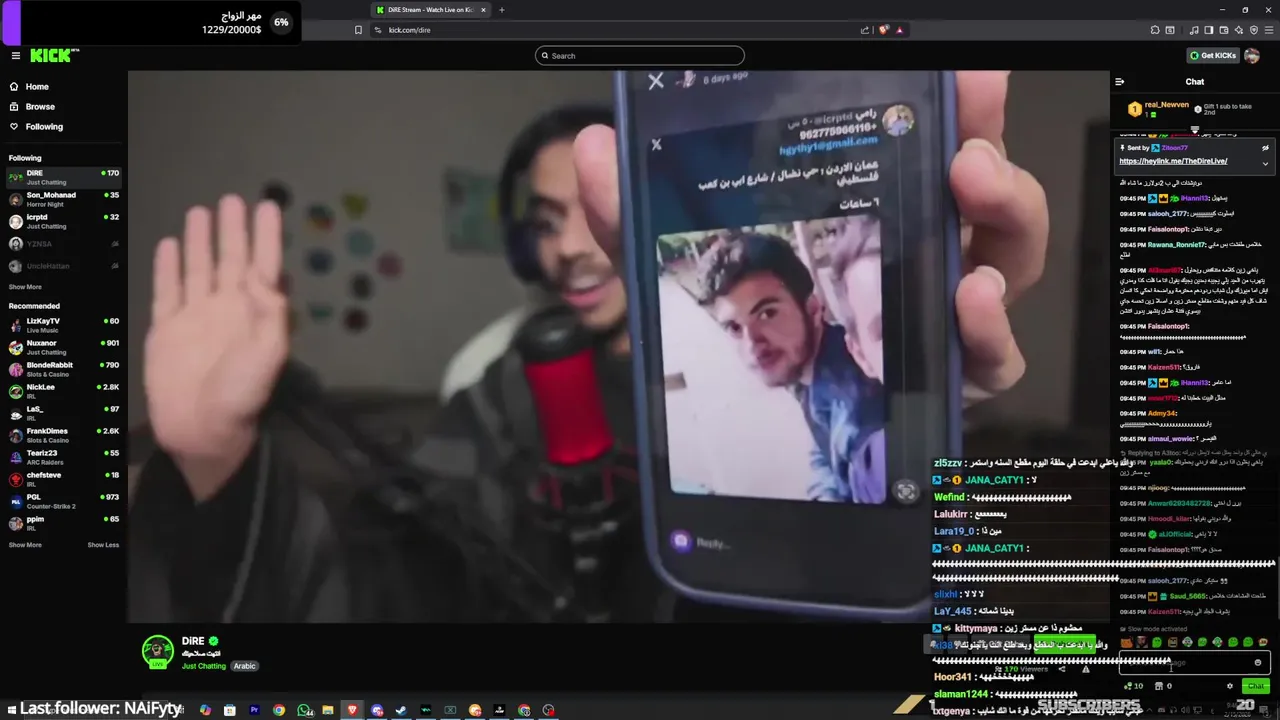Hide the pinned message eye icon
Screen dimensions: 1280x720
point(1265,148)
